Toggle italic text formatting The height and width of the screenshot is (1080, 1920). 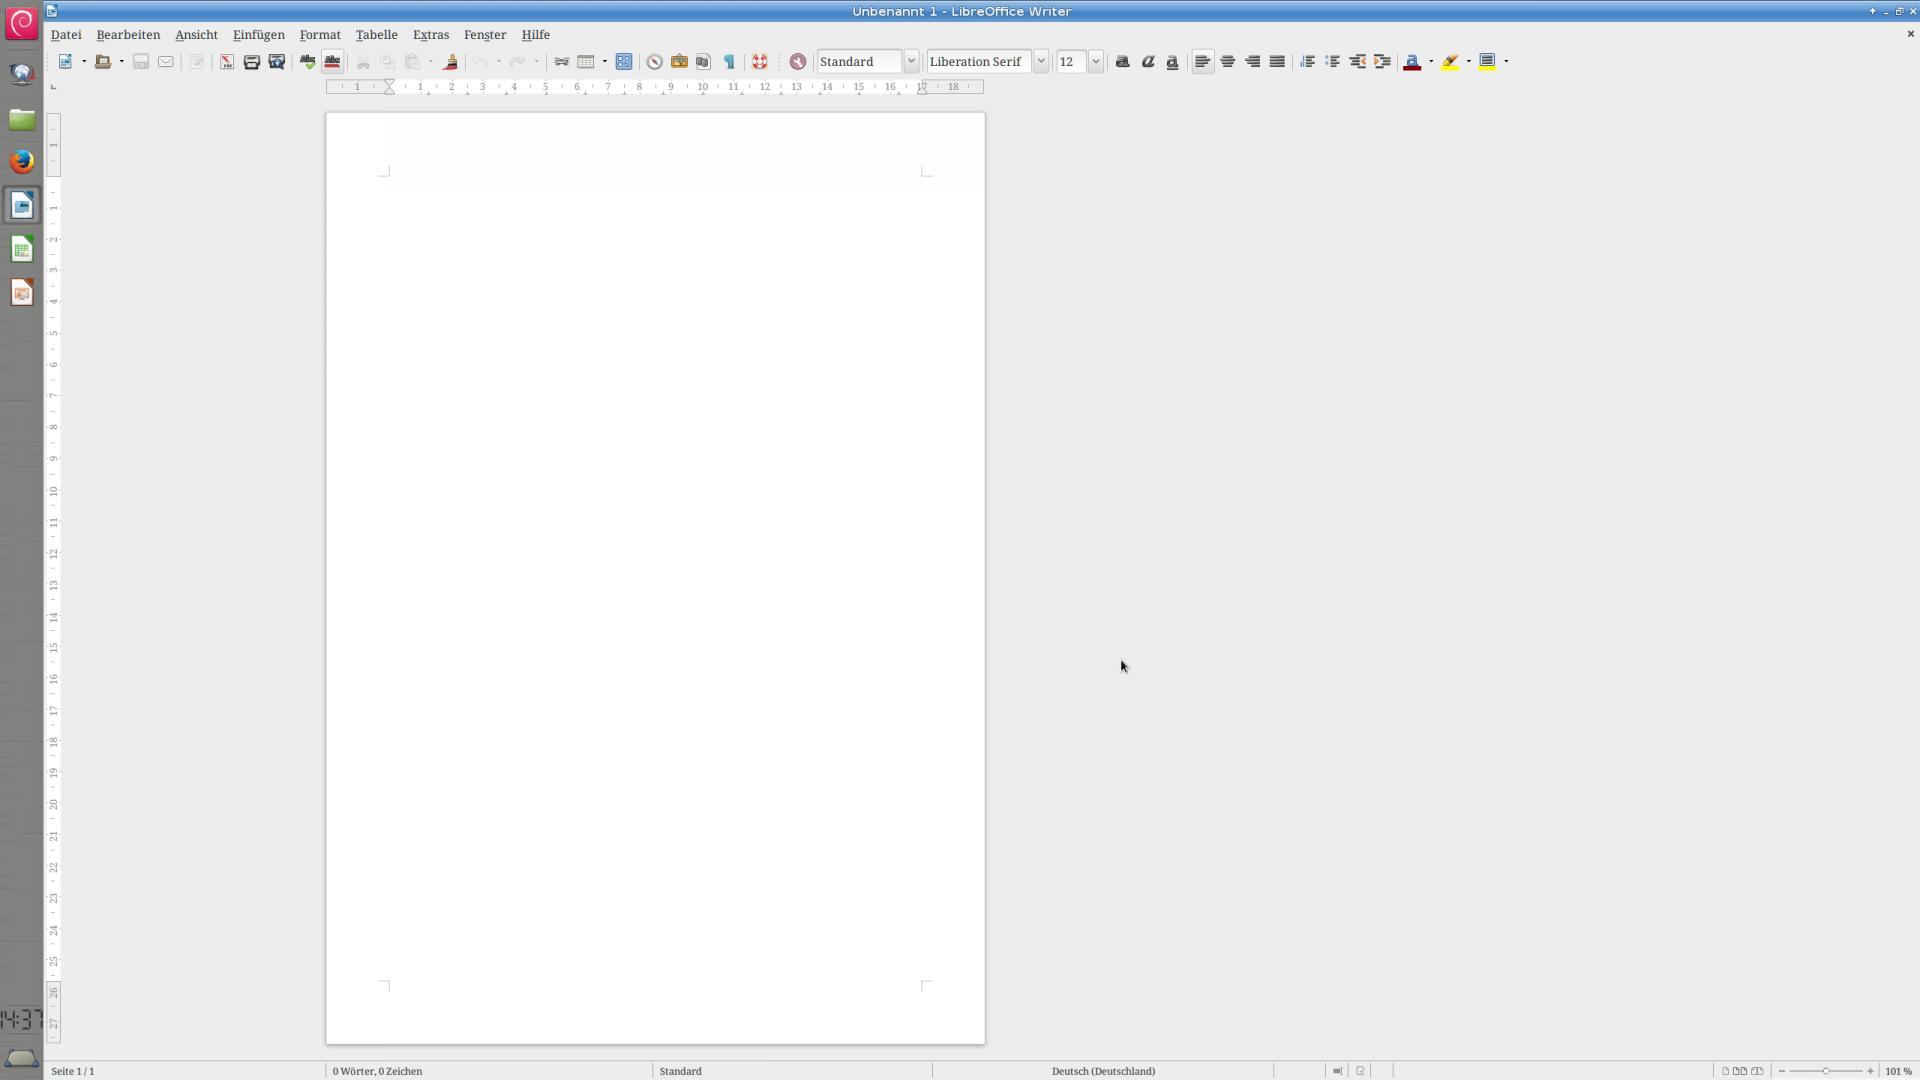1148,62
